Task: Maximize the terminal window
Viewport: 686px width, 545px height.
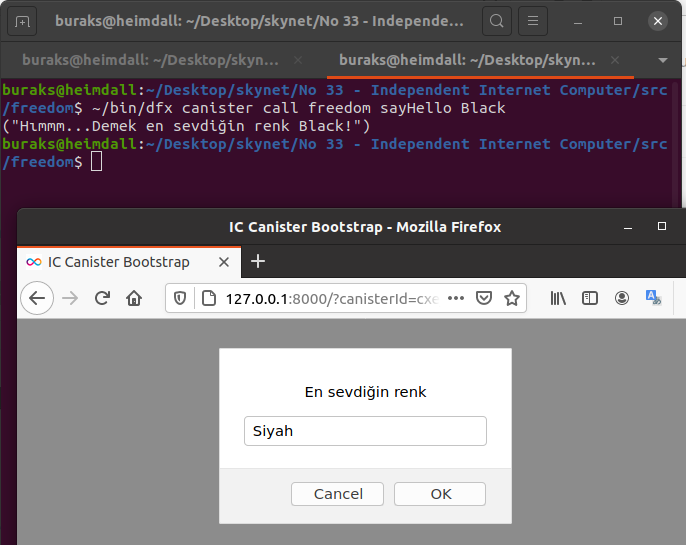Action: coord(618,21)
